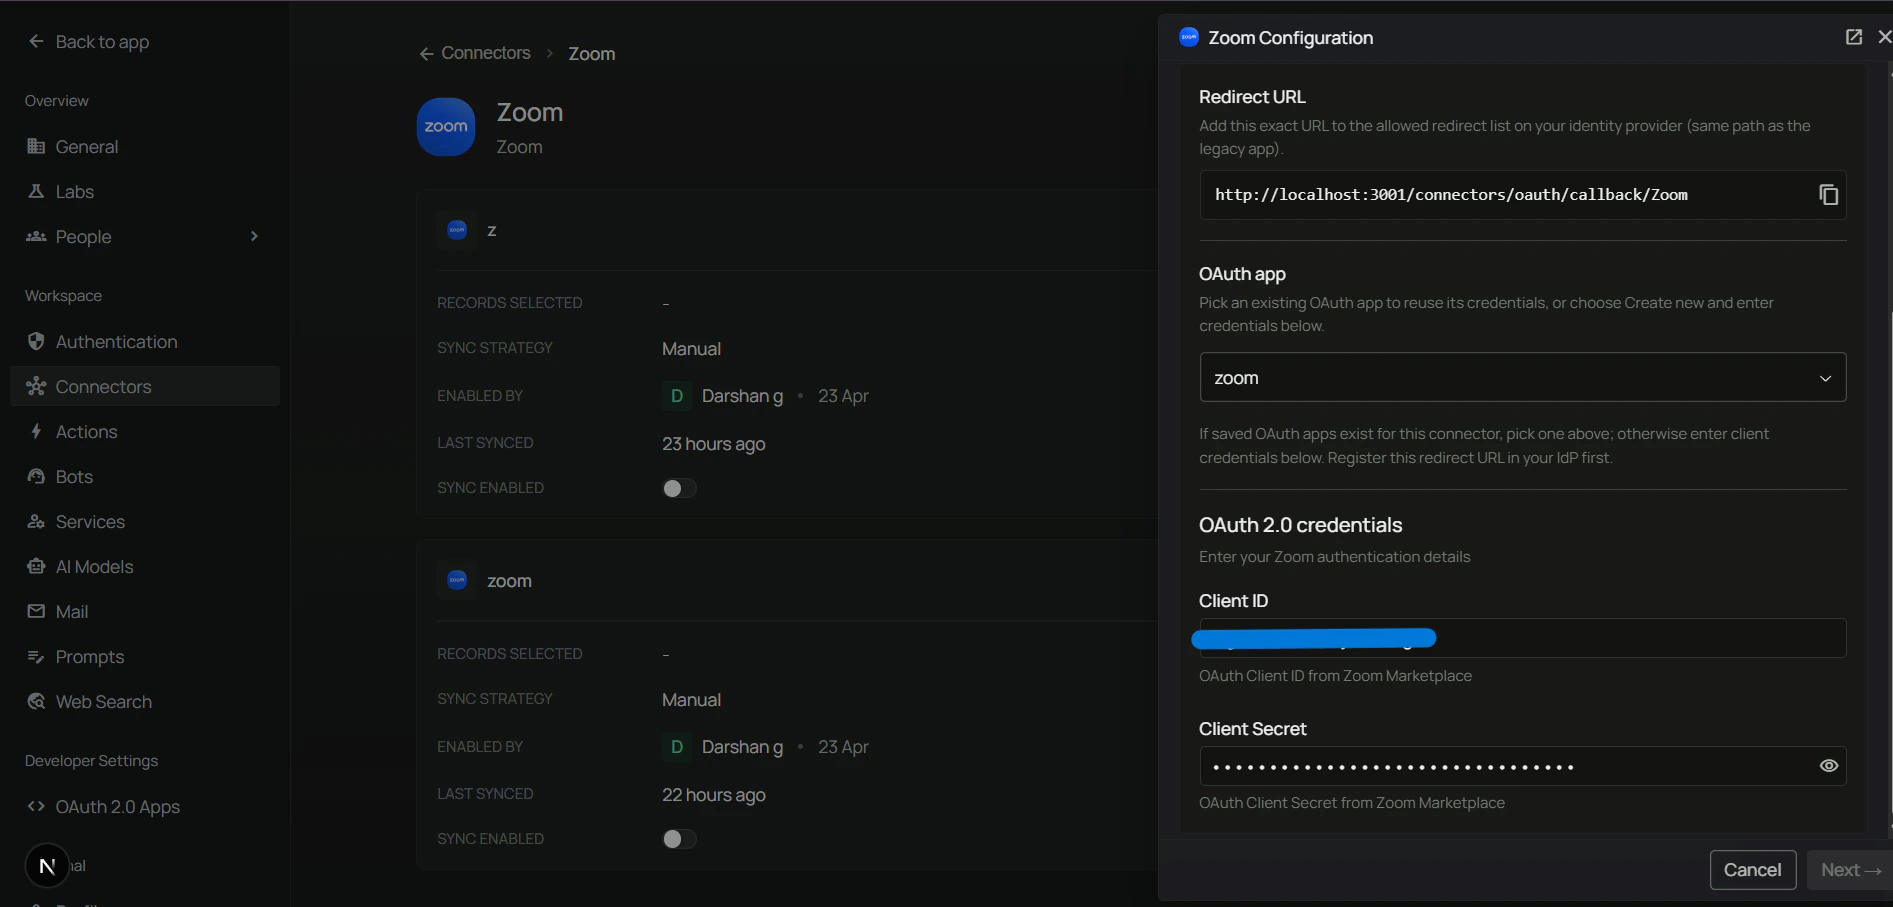Viewport: 1893px width, 907px height.
Task: Click the '23 hours ago' last synced value
Action: (x=713, y=444)
